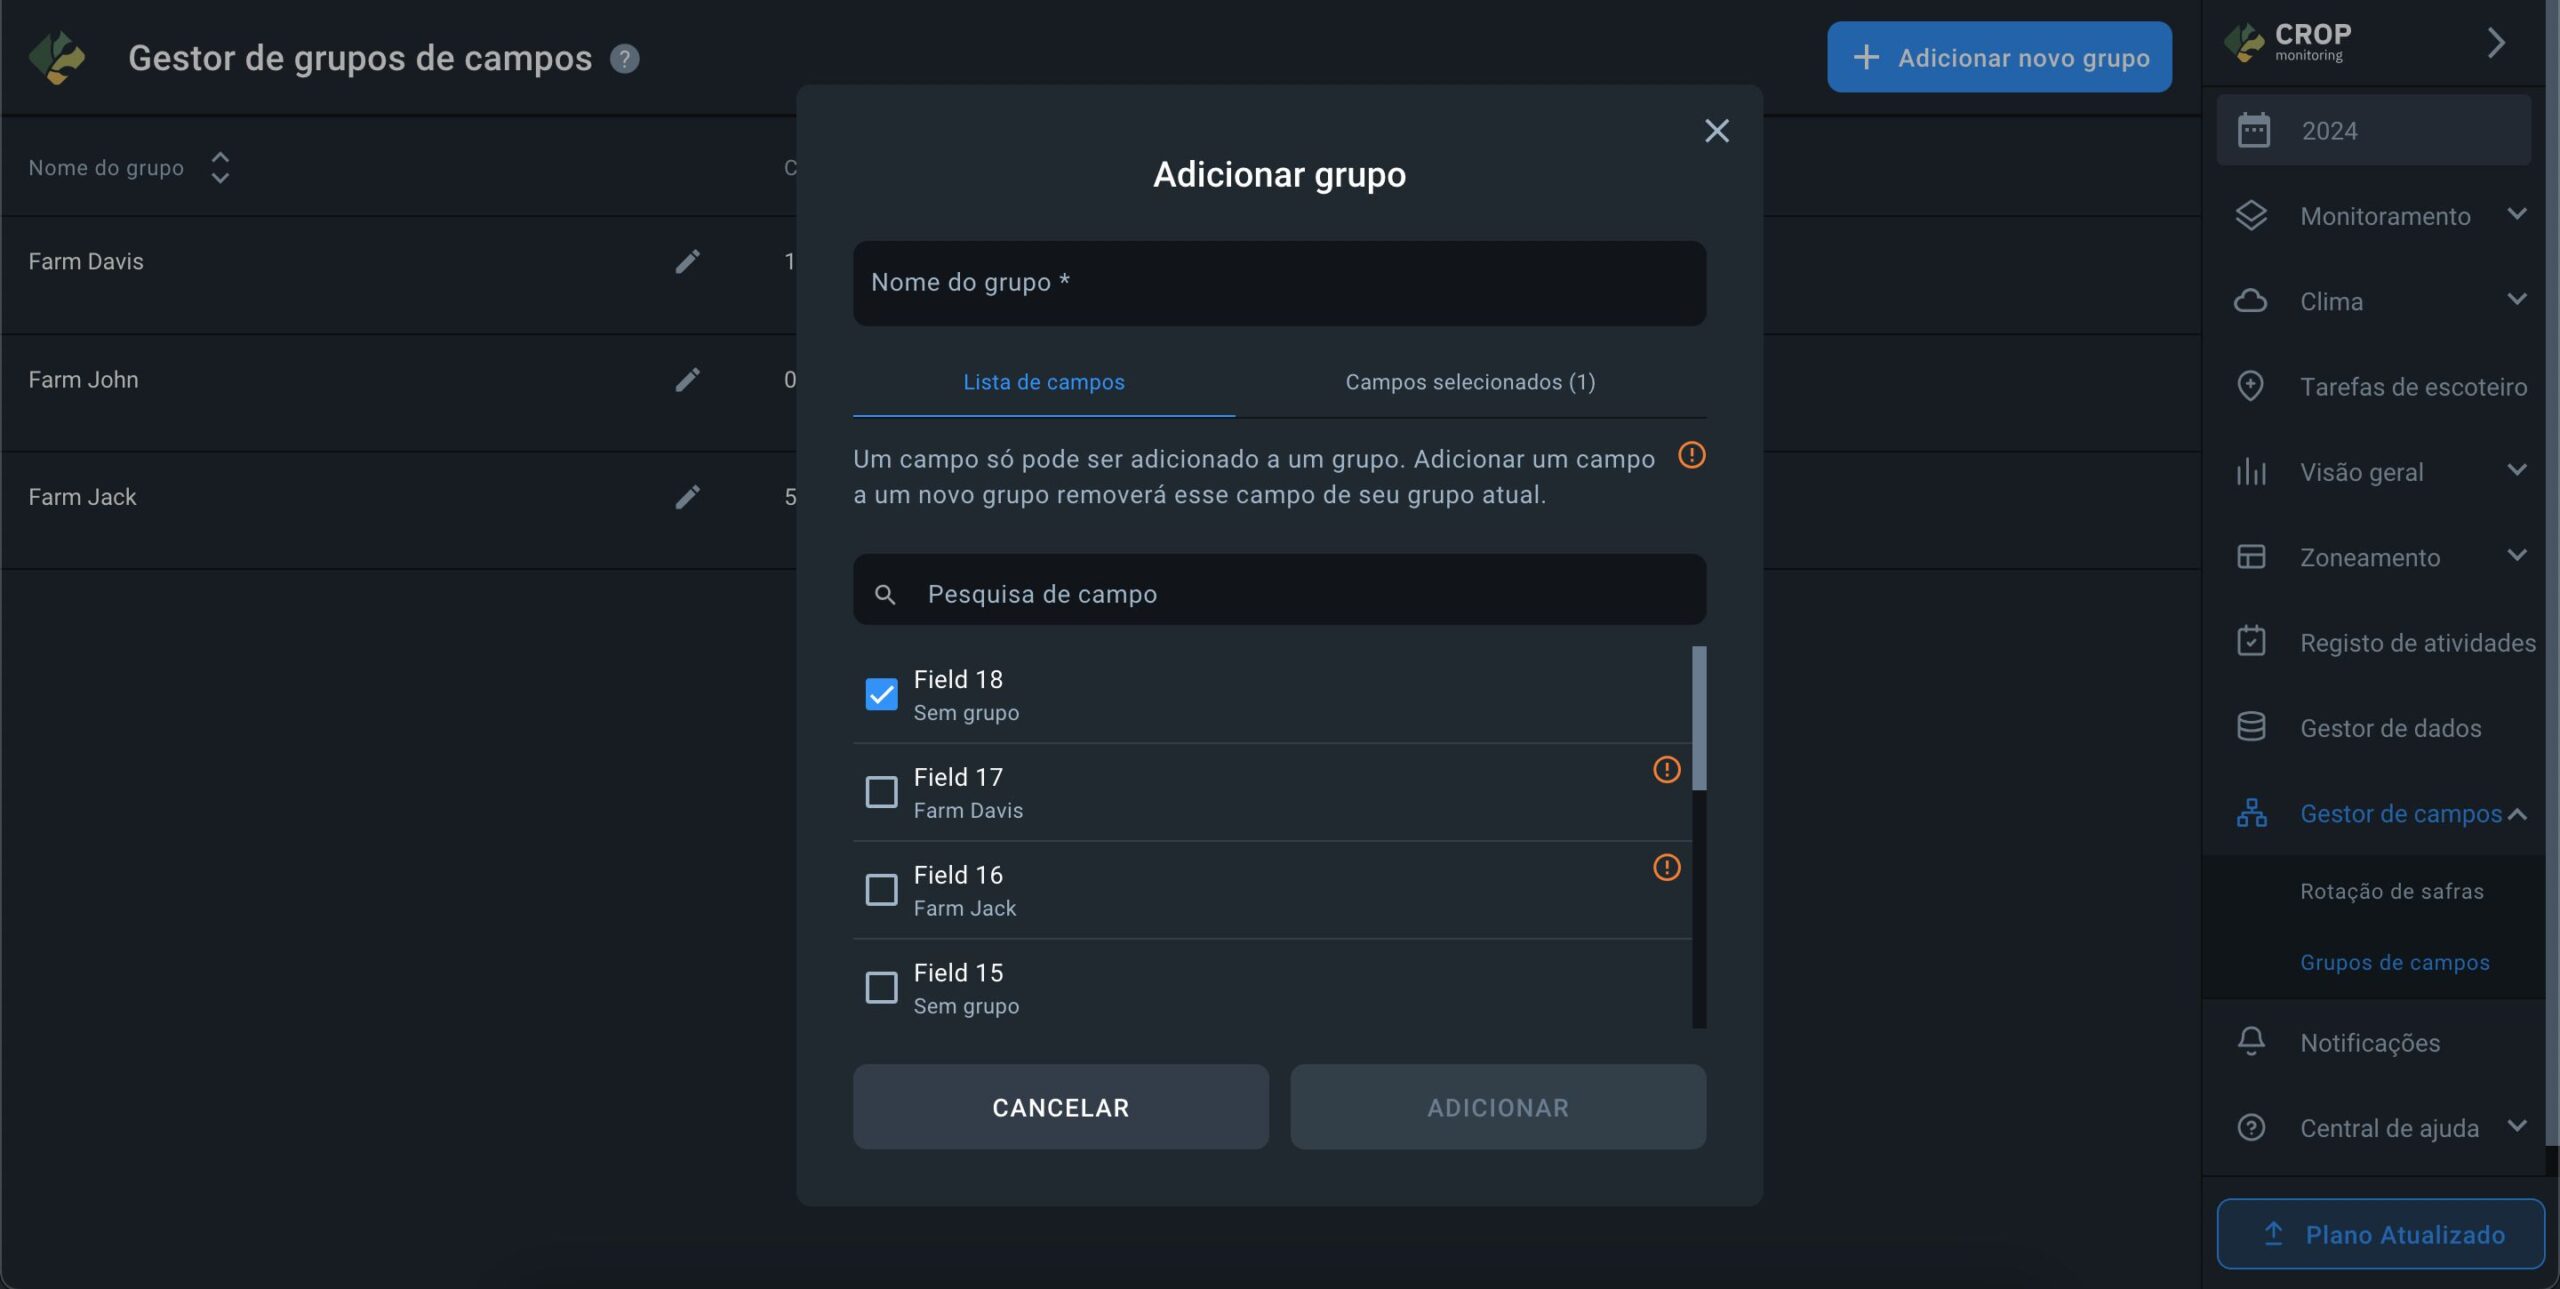
Task: Click the 2024 calendar icon in sidebar
Action: (x=2253, y=131)
